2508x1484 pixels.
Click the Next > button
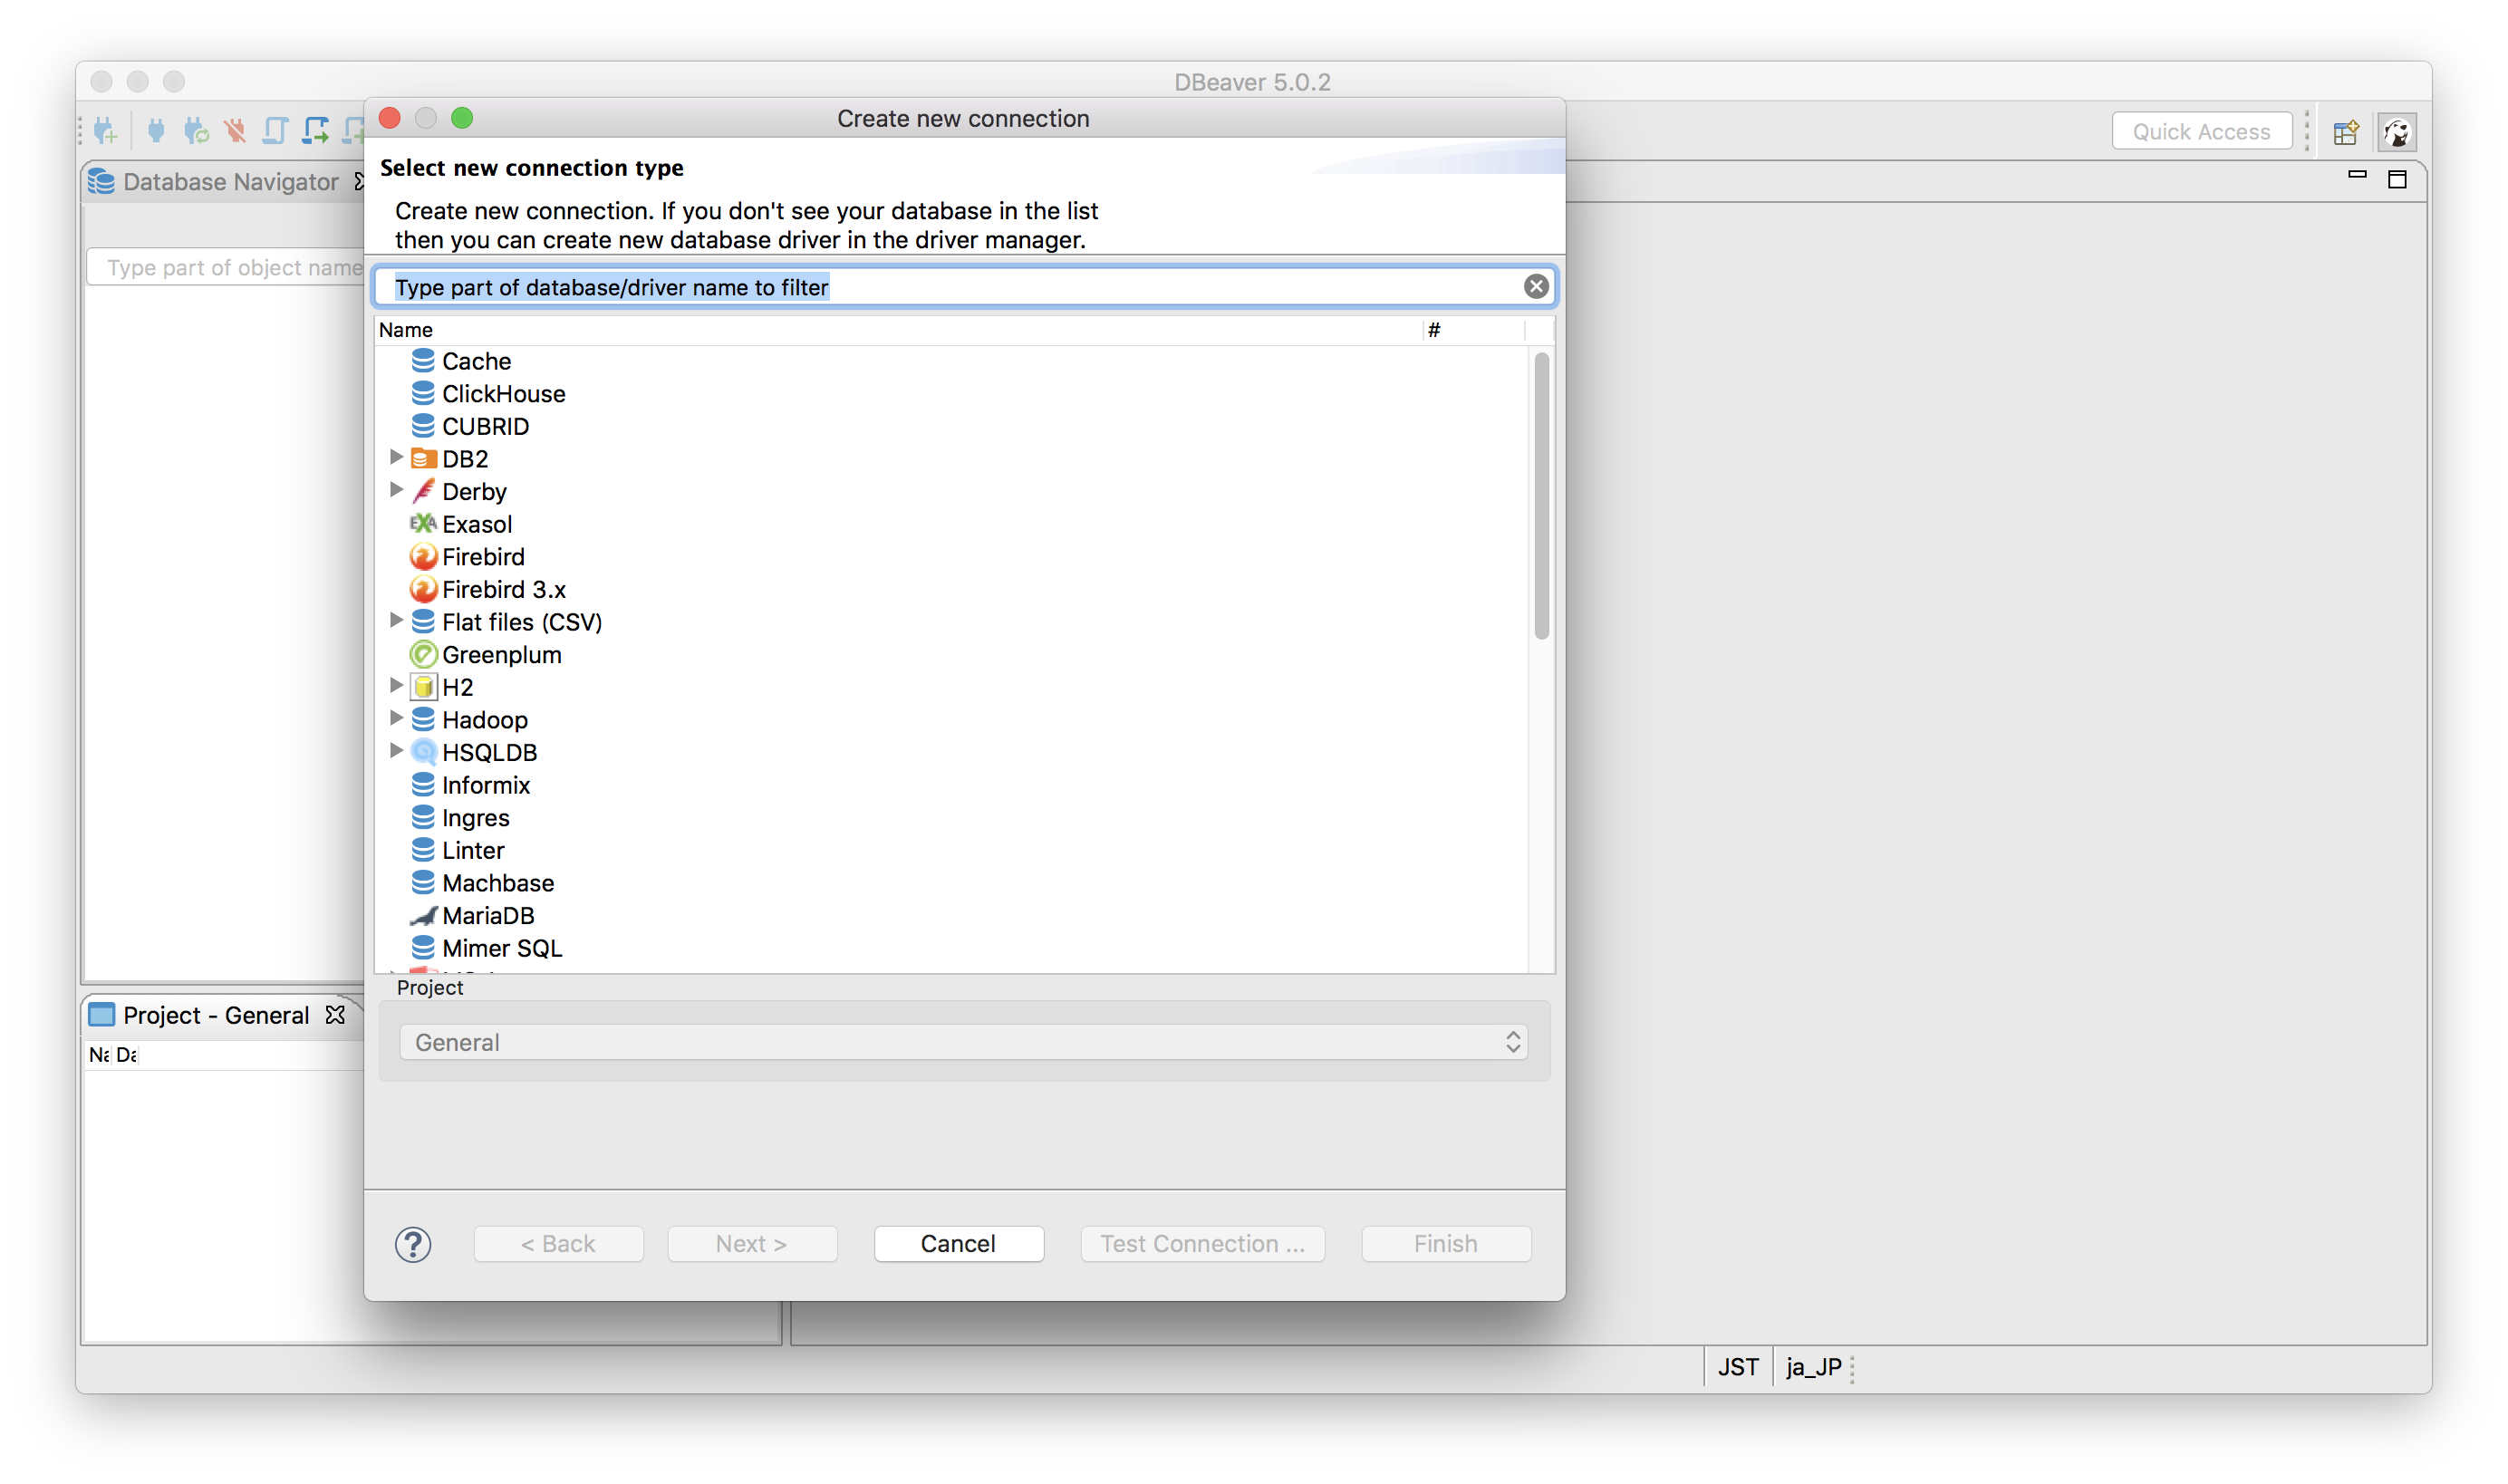pyautogui.click(x=751, y=1244)
